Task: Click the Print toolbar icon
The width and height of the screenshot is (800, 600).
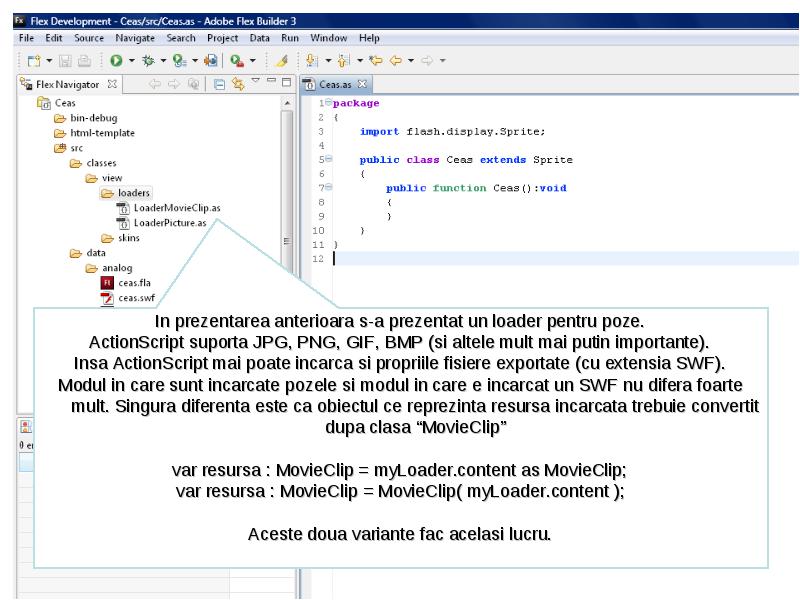Action: [x=84, y=61]
